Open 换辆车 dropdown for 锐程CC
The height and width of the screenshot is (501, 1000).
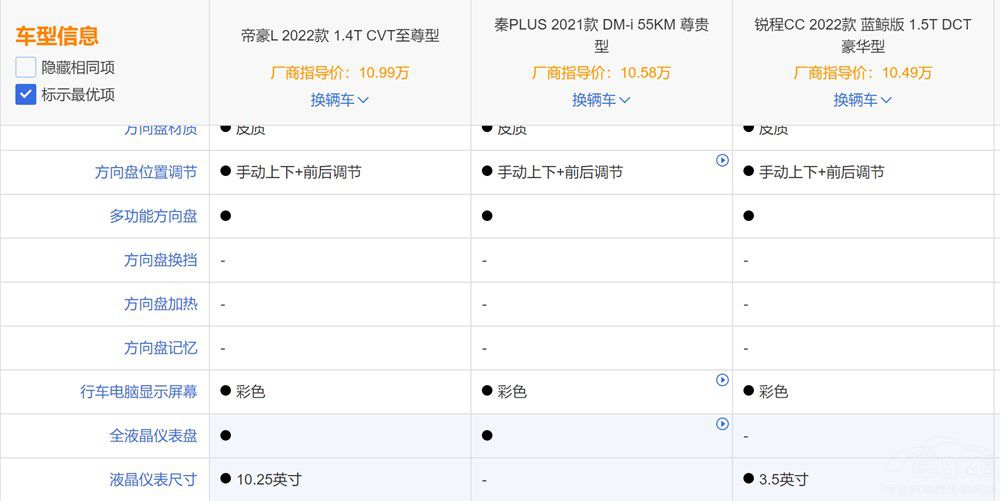pos(863,100)
